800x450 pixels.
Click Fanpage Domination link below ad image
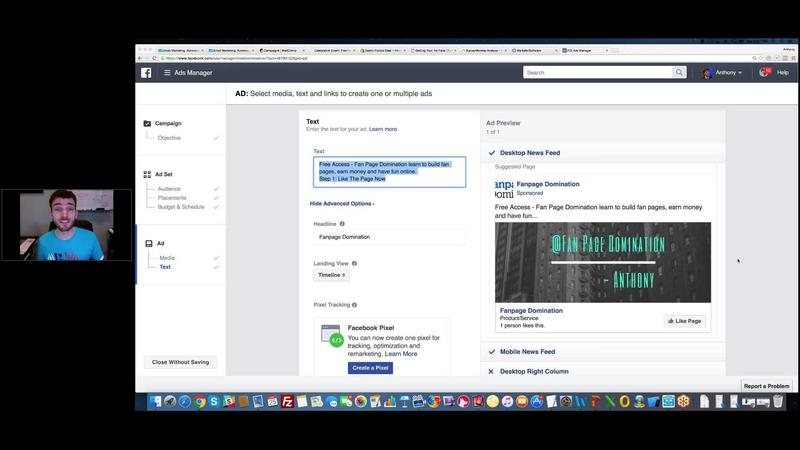(x=531, y=310)
